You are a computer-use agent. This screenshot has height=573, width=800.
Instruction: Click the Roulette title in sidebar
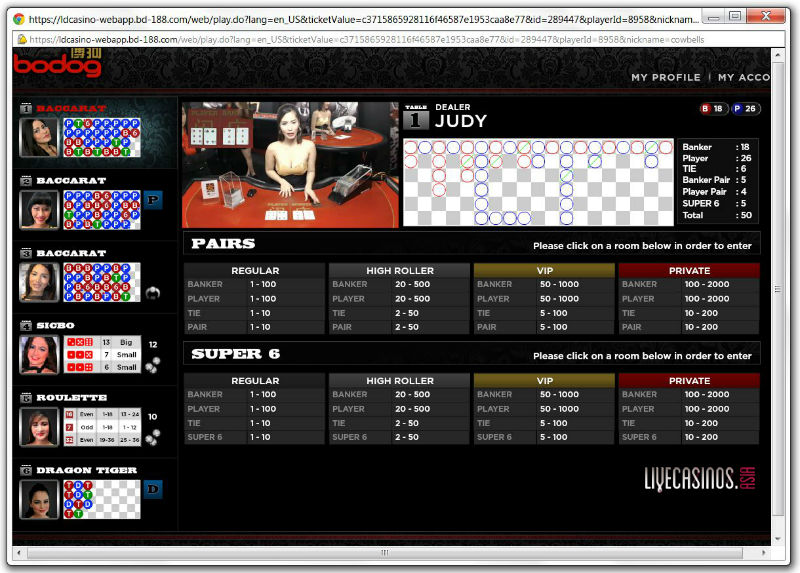point(71,398)
